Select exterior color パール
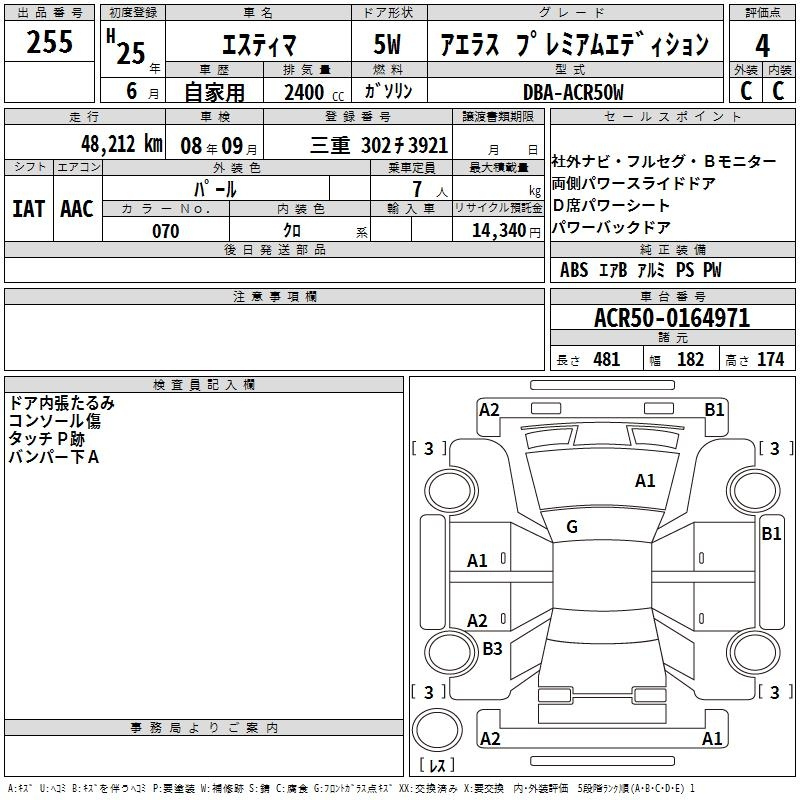 point(215,189)
